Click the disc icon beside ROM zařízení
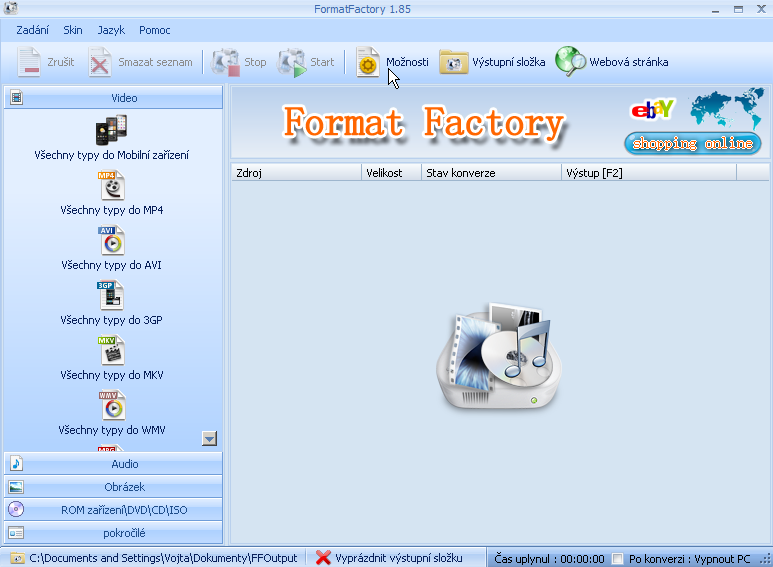The height and width of the screenshot is (567, 773). (16, 509)
